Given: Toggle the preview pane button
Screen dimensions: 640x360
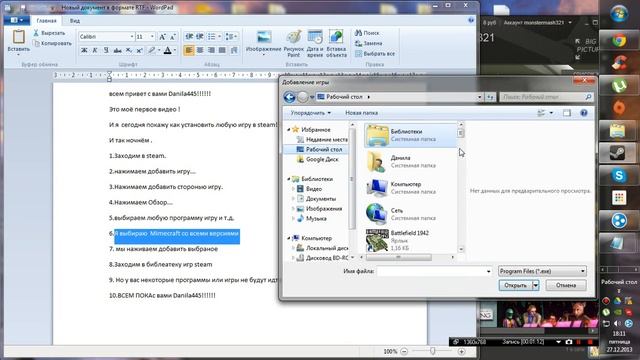Looking at the screenshot, I should pyautogui.click(x=567, y=113).
